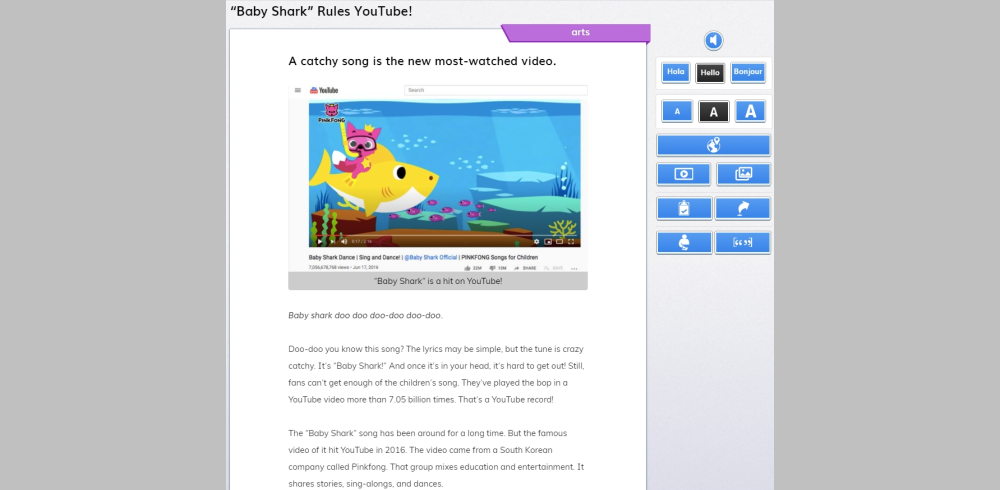Image resolution: width=1000 pixels, height=490 pixels.
Task: Open the clipboard quiz button
Action: [x=684, y=208]
